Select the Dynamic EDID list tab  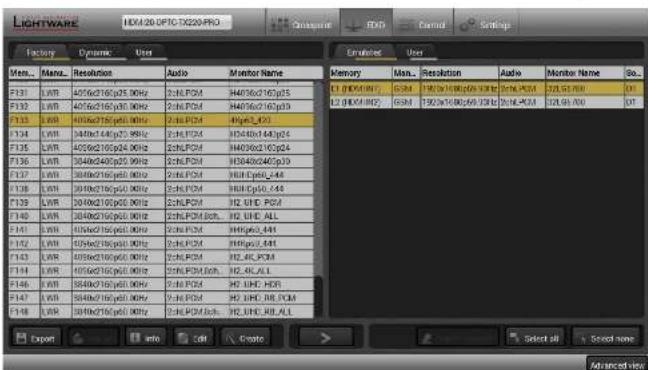95,53
